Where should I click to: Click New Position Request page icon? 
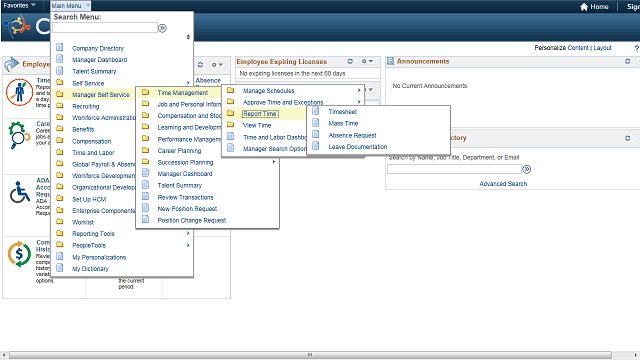pyautogui.click(x=145, y=208)
